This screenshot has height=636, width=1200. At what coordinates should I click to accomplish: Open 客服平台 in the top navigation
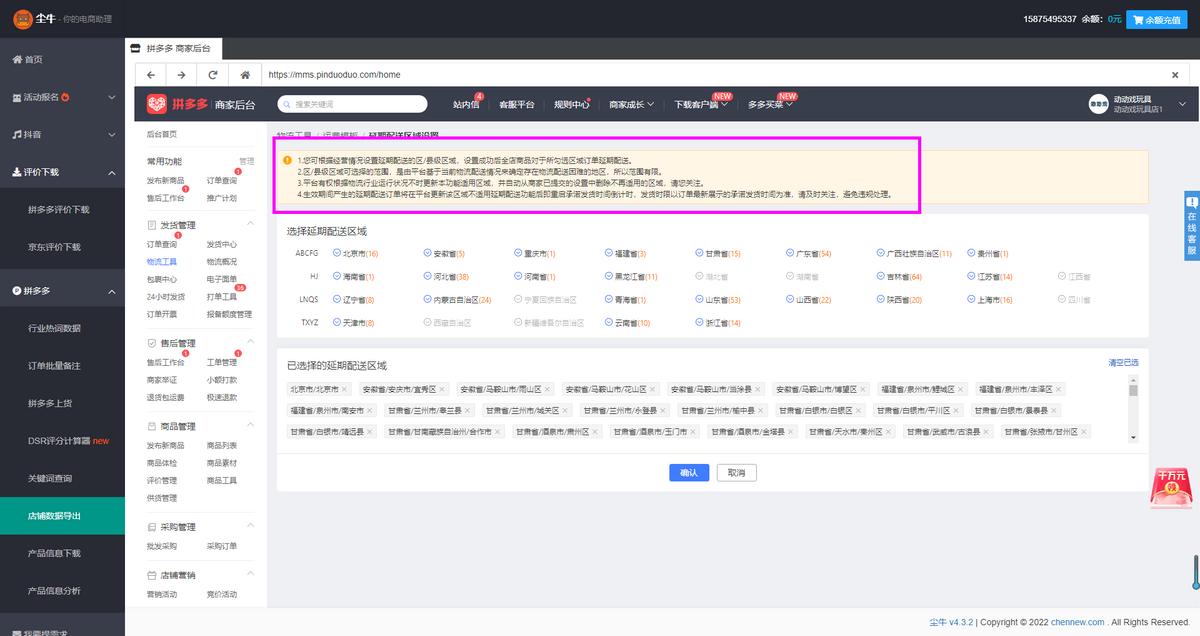point(517,104)
